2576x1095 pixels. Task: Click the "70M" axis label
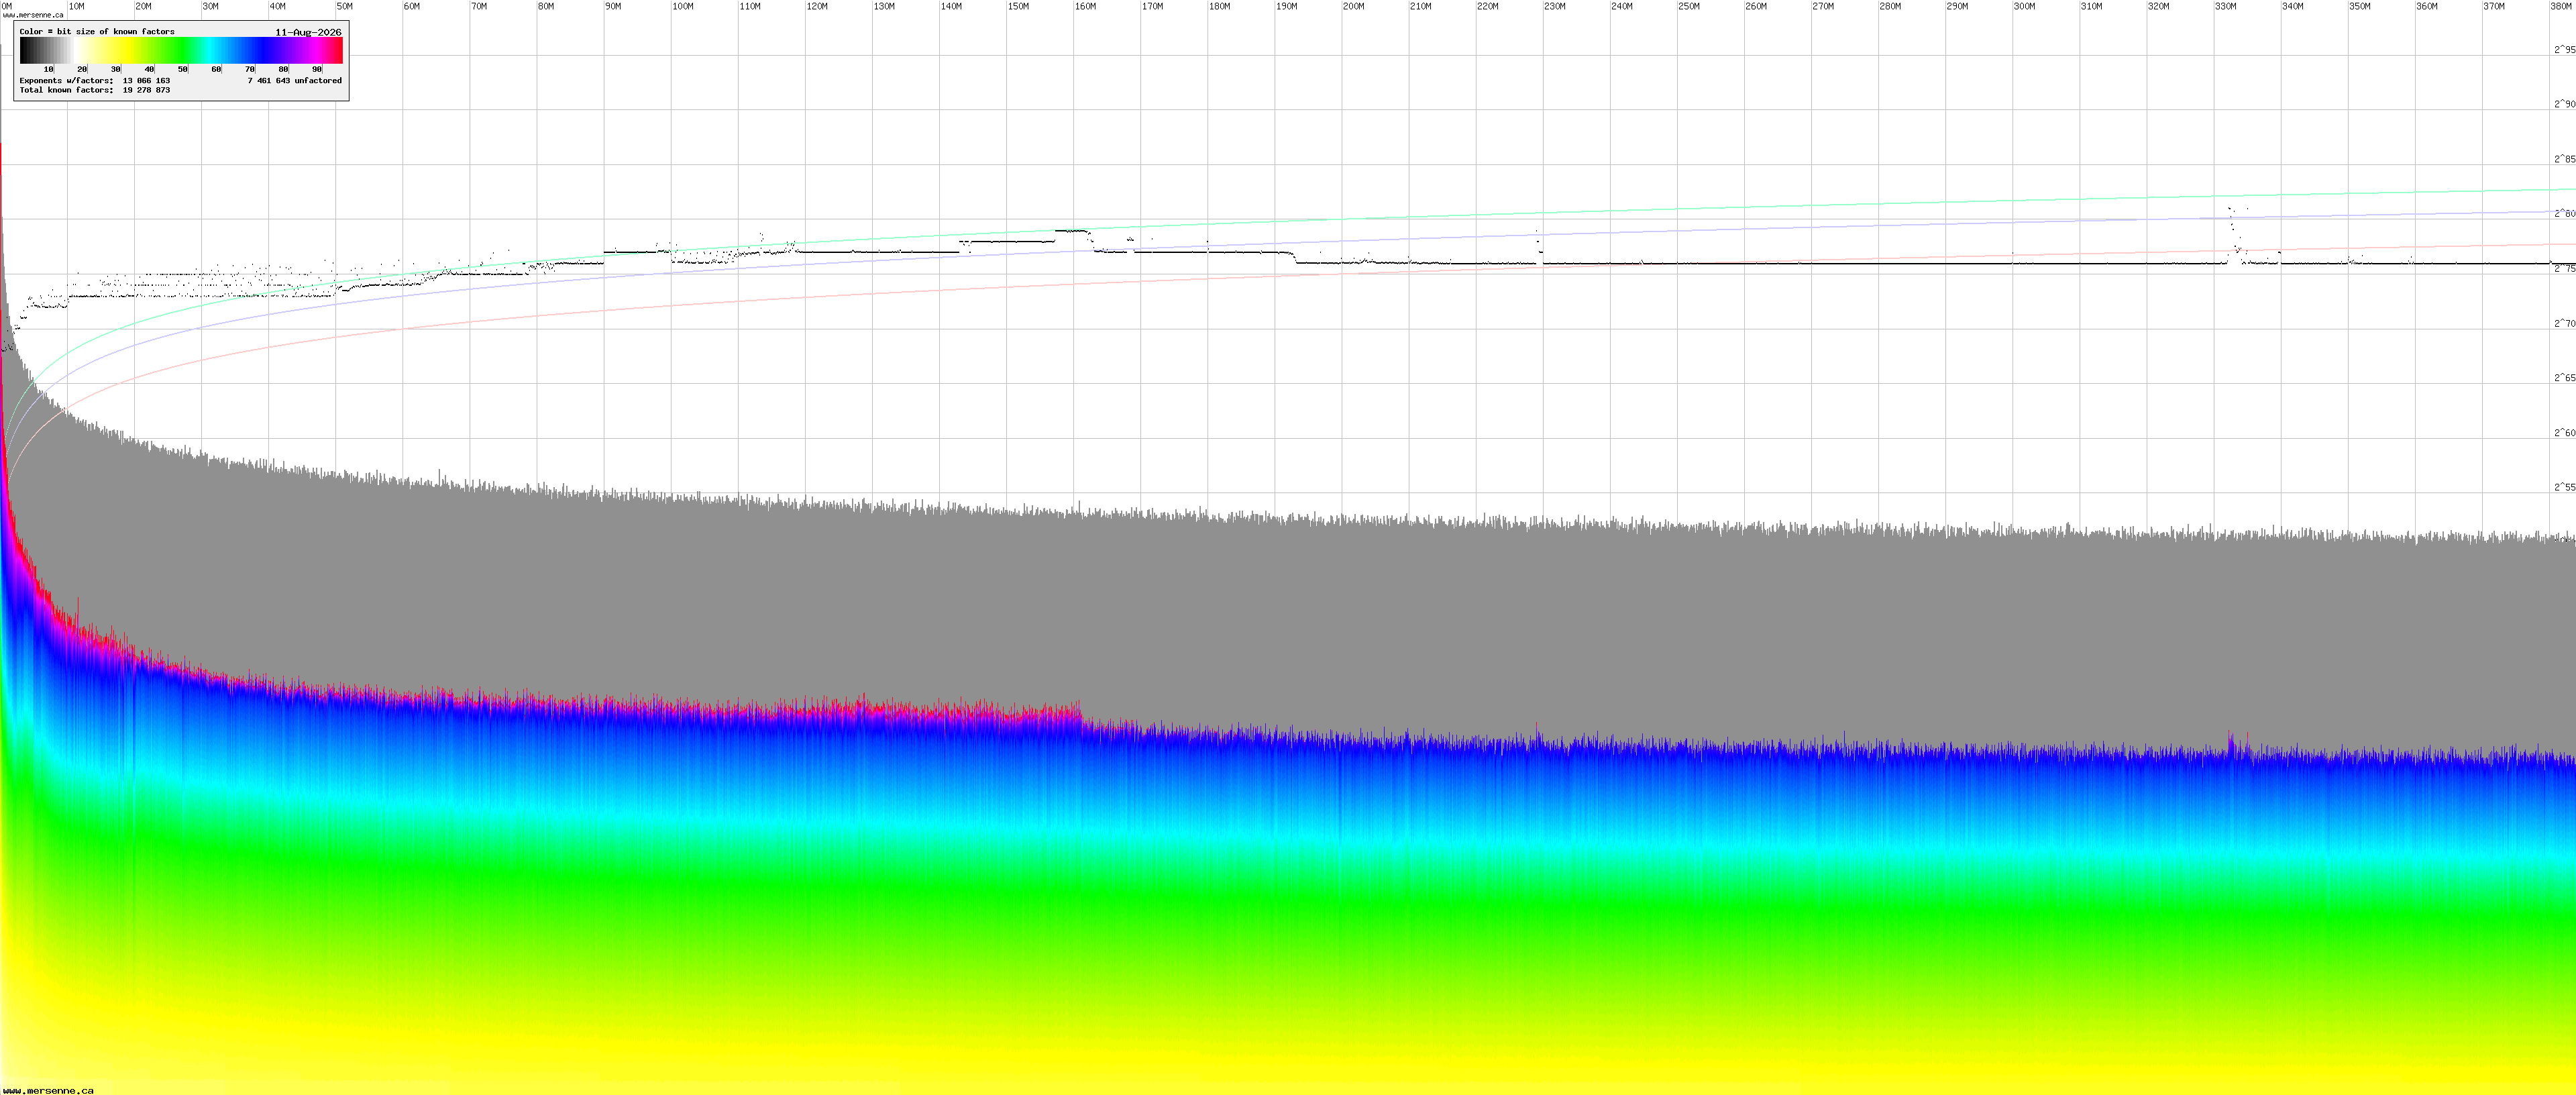tap(479, 6)
